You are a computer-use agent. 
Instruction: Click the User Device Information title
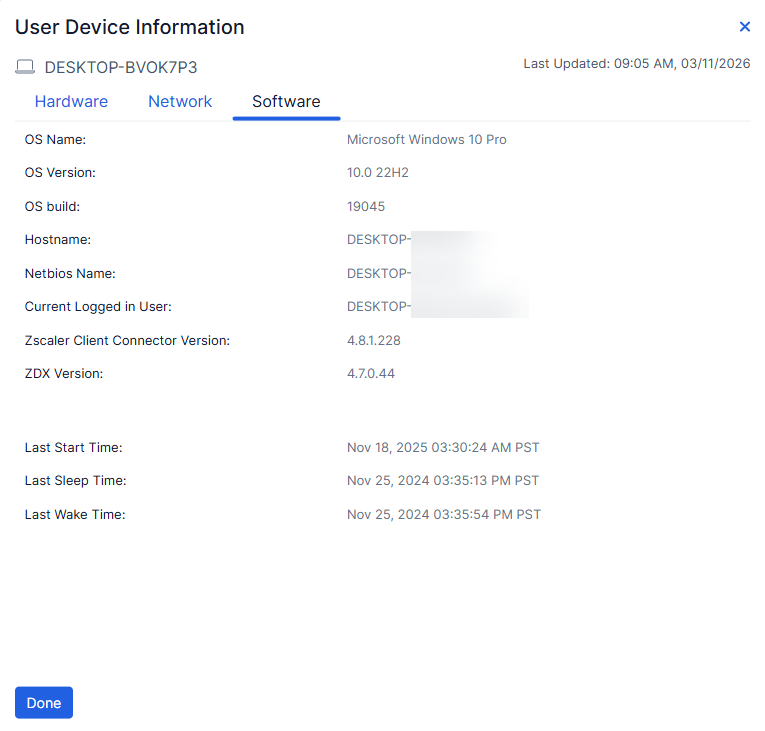(x=130, y=27)
